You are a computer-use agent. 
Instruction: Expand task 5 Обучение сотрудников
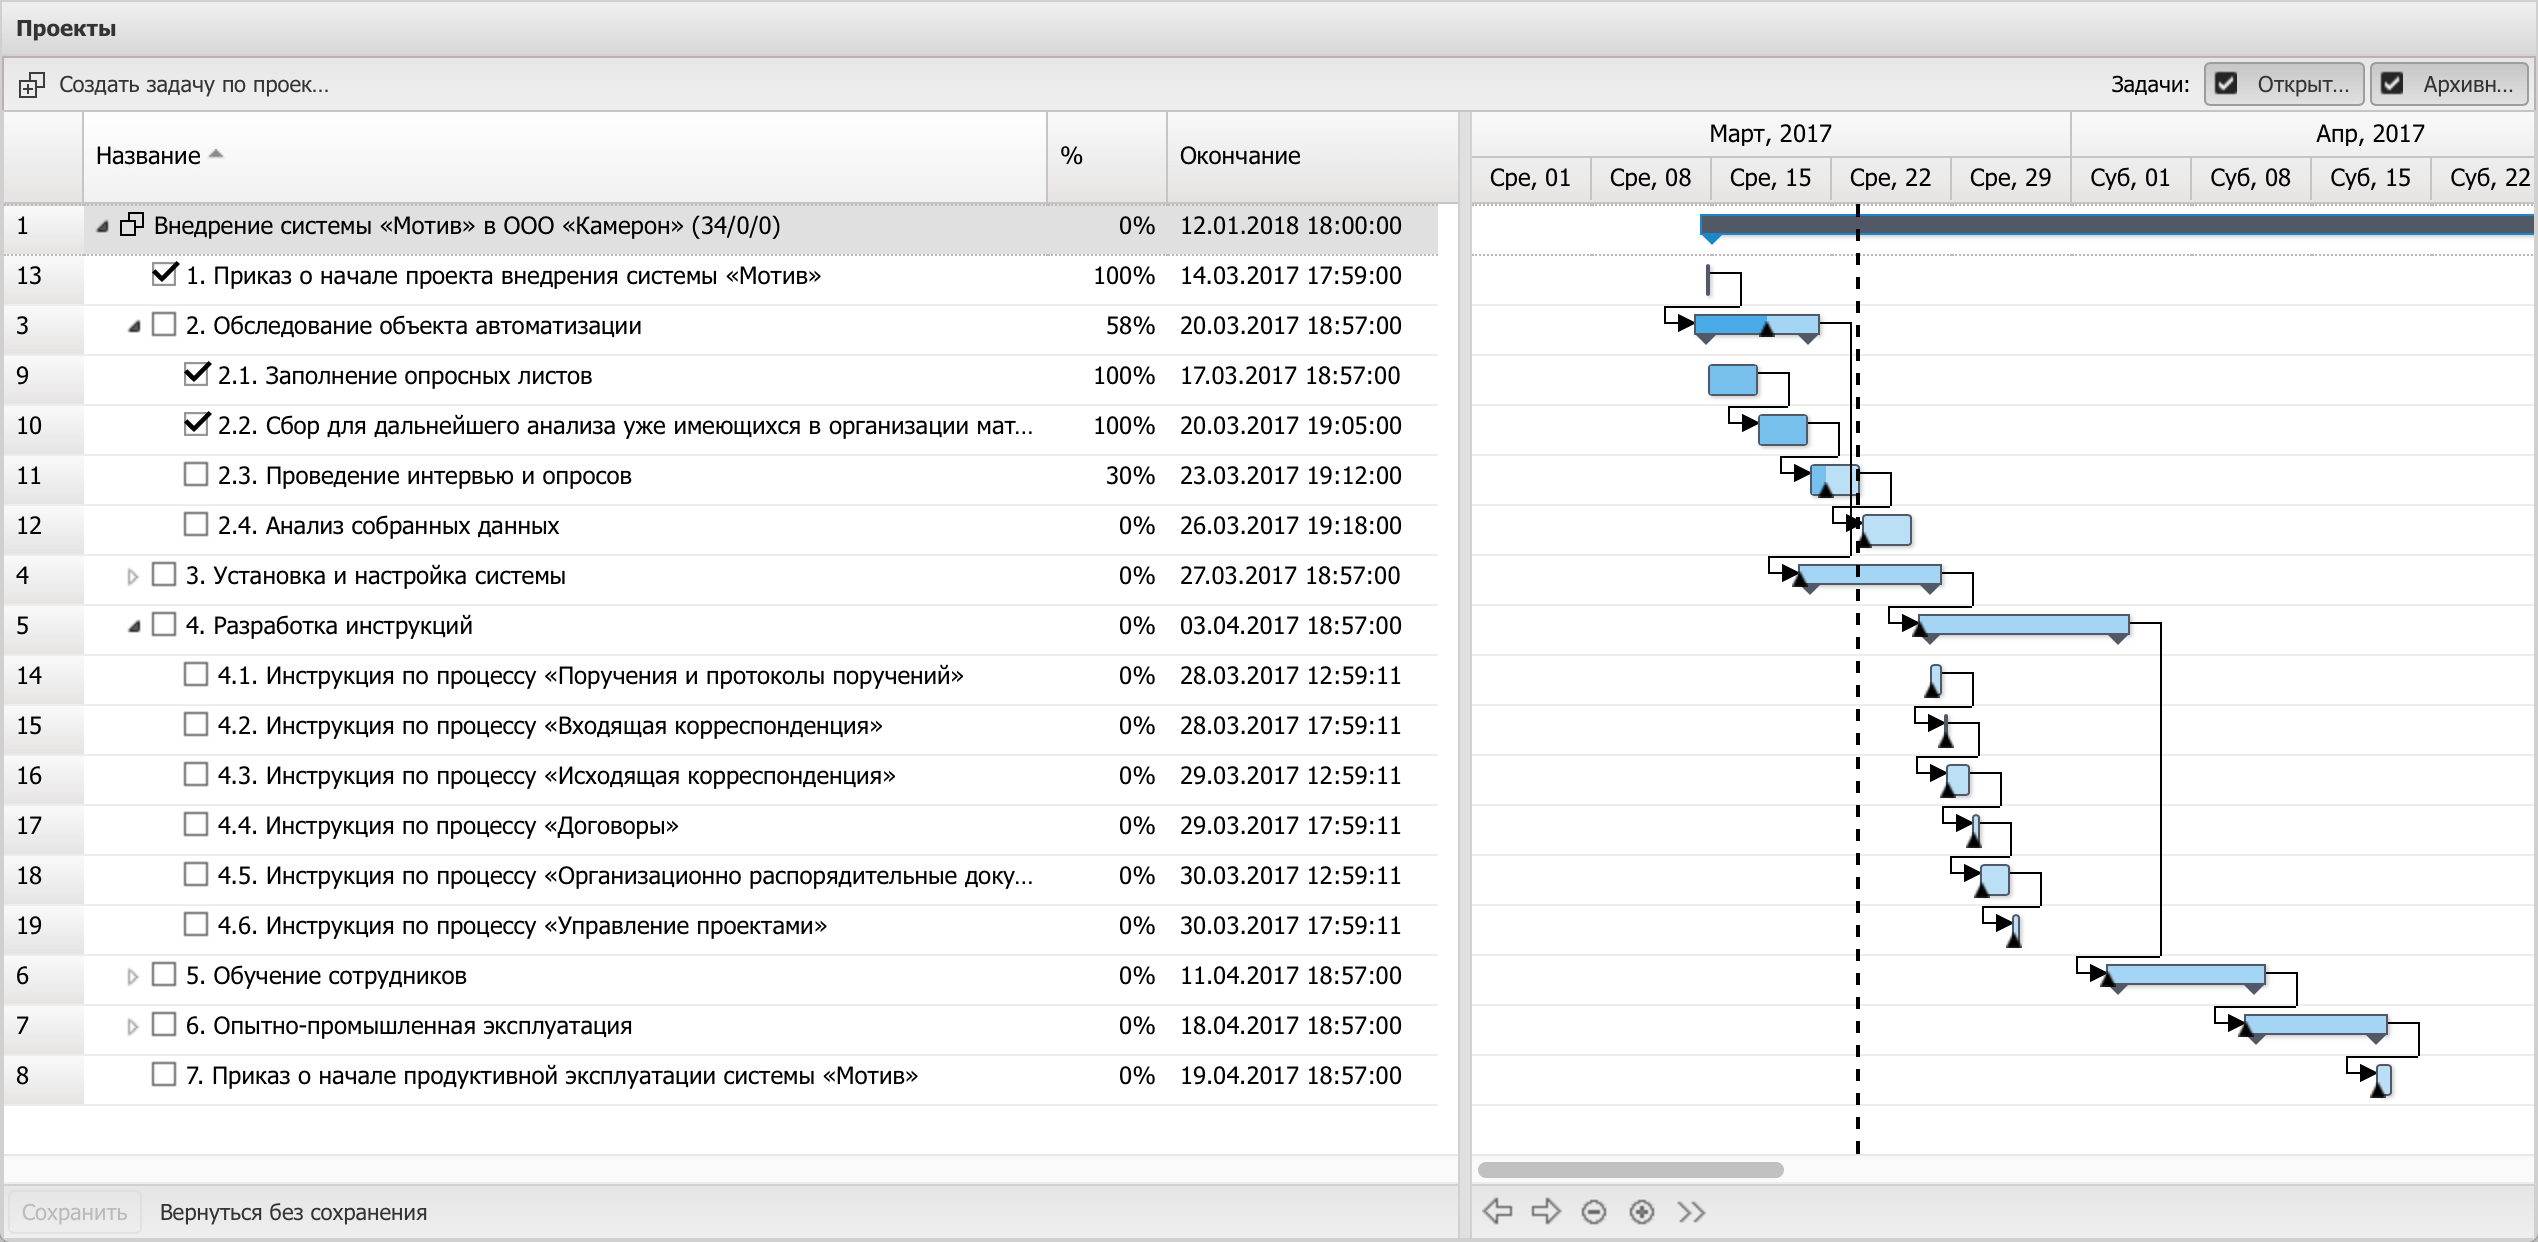pos(132,976)
